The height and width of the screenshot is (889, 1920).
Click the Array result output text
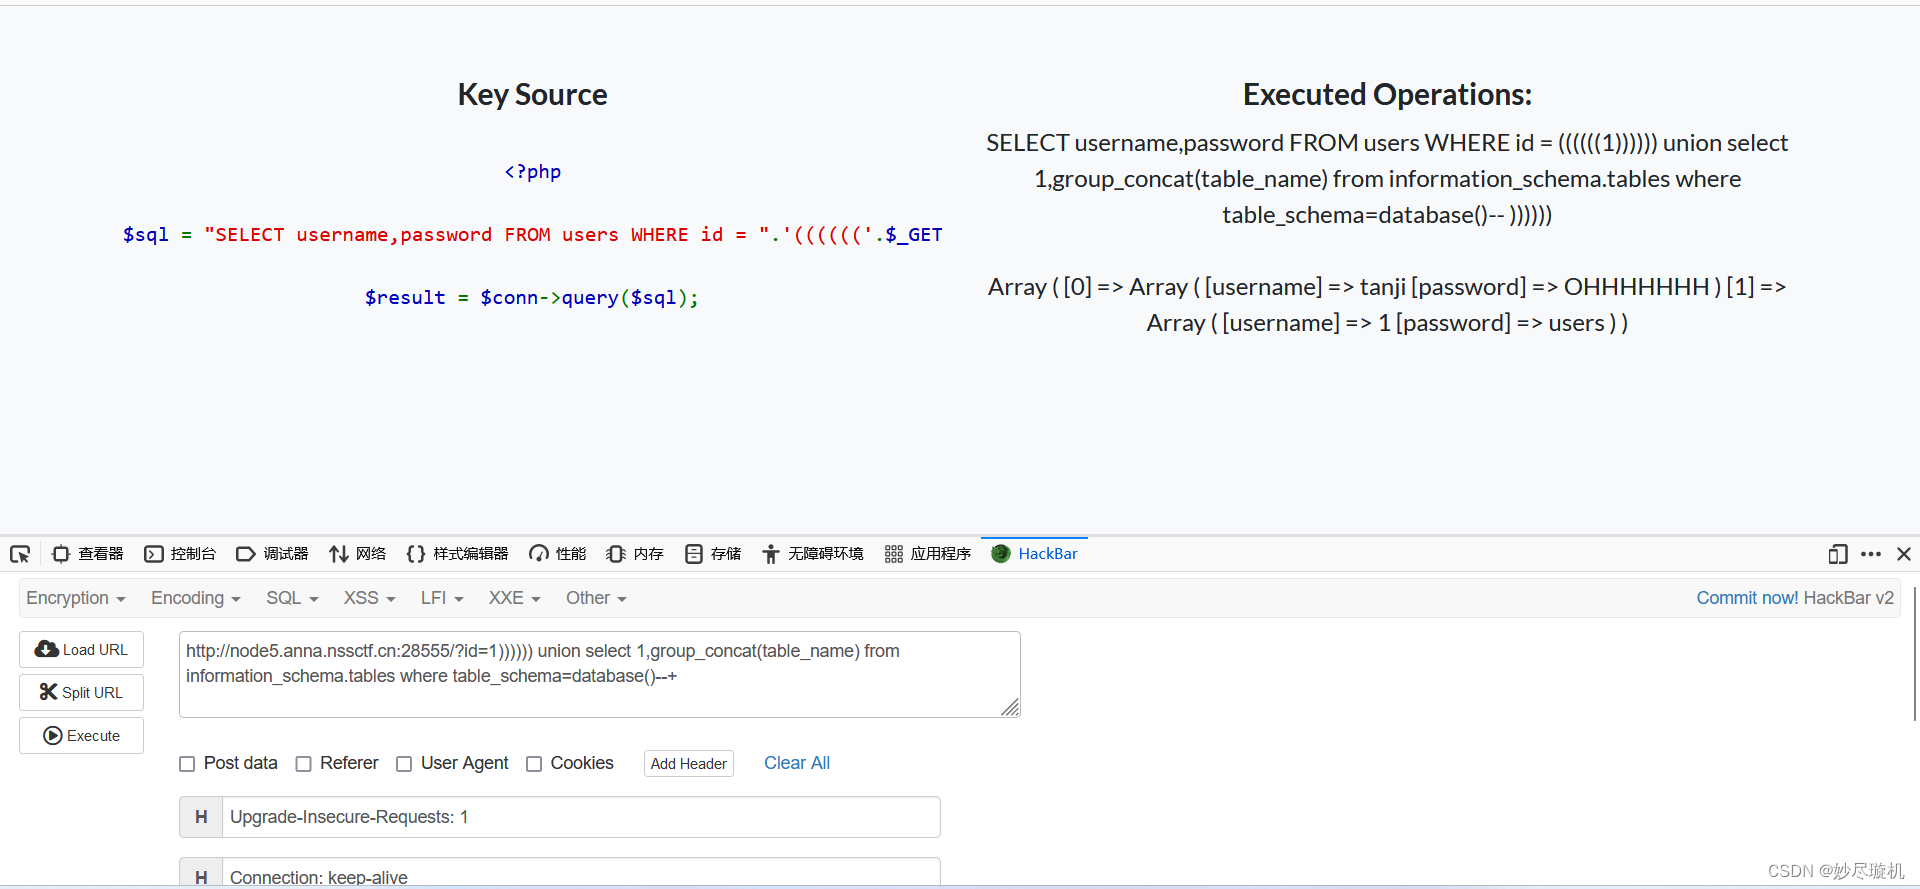point(1387,305)
